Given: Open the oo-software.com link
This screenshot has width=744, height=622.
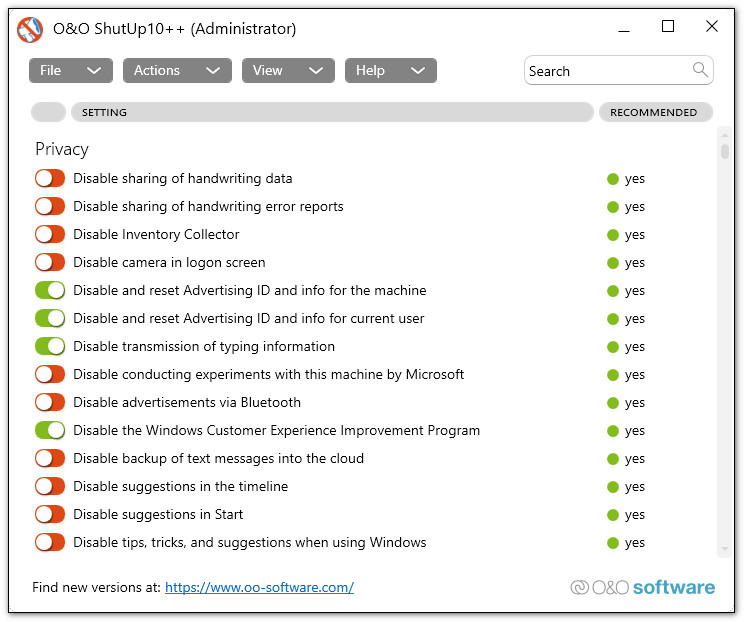Looking at the screenshot, I should tap(259, 587).
